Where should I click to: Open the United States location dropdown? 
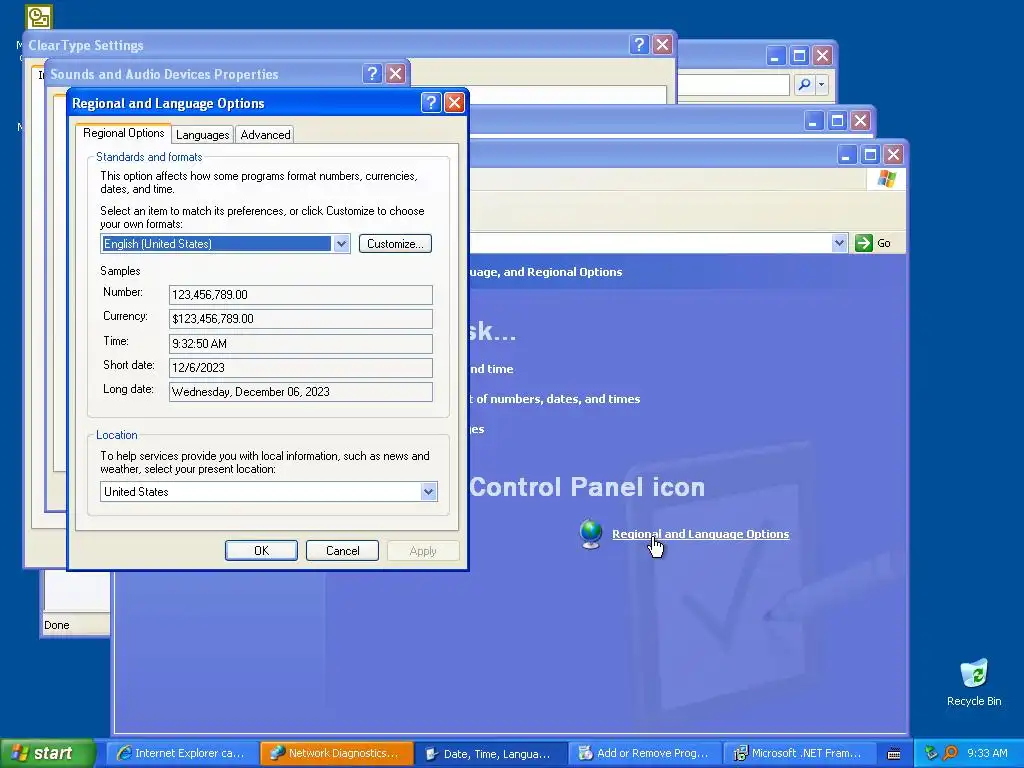click(428, 492)
